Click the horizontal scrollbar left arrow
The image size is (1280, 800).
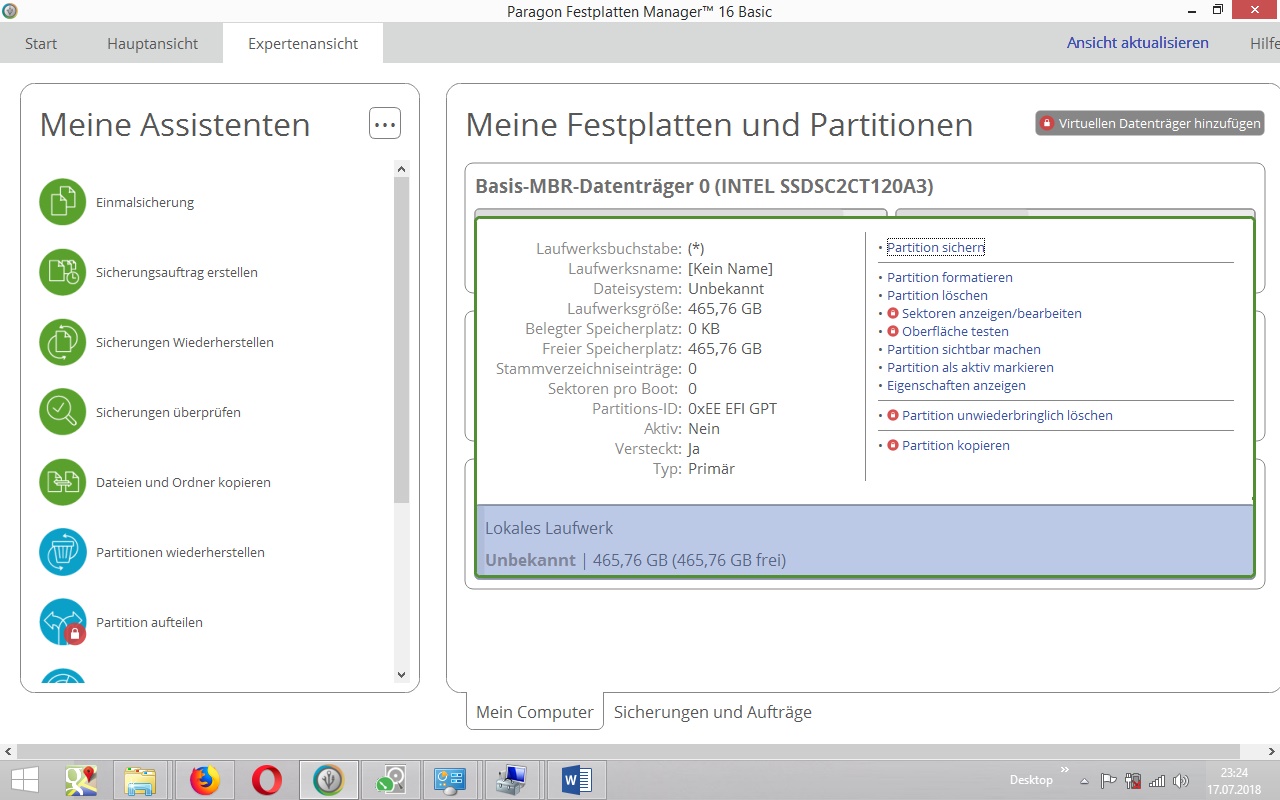tap(8, 751)
